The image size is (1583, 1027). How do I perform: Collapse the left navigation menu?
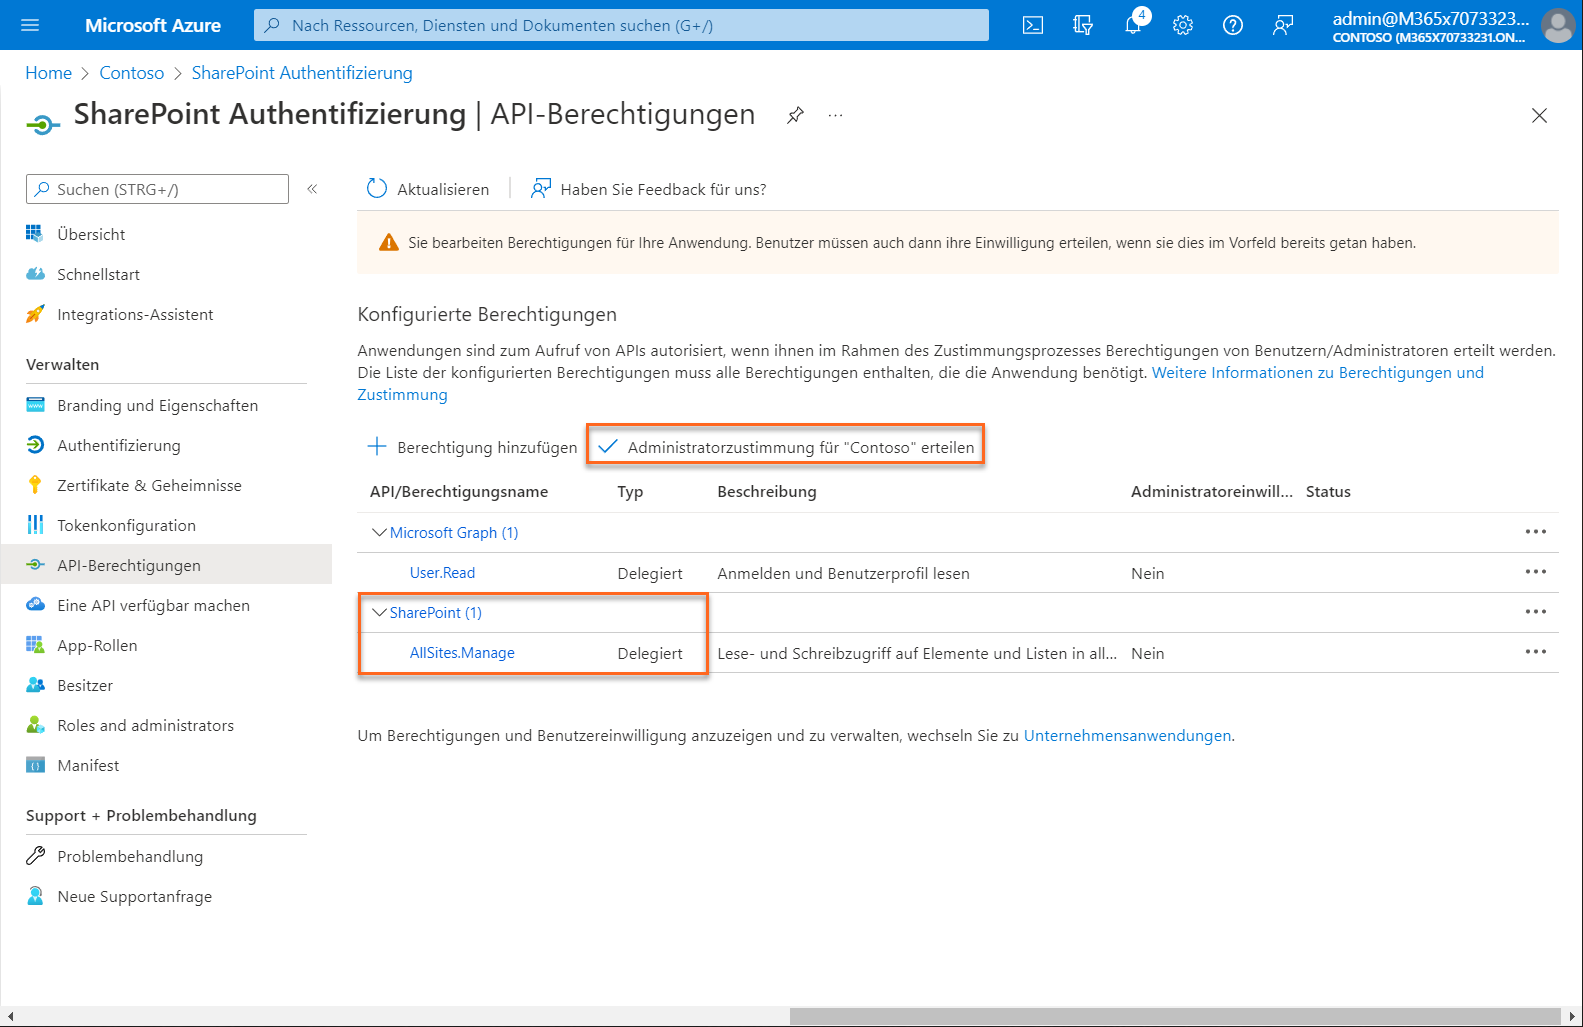tap(312, 189)
